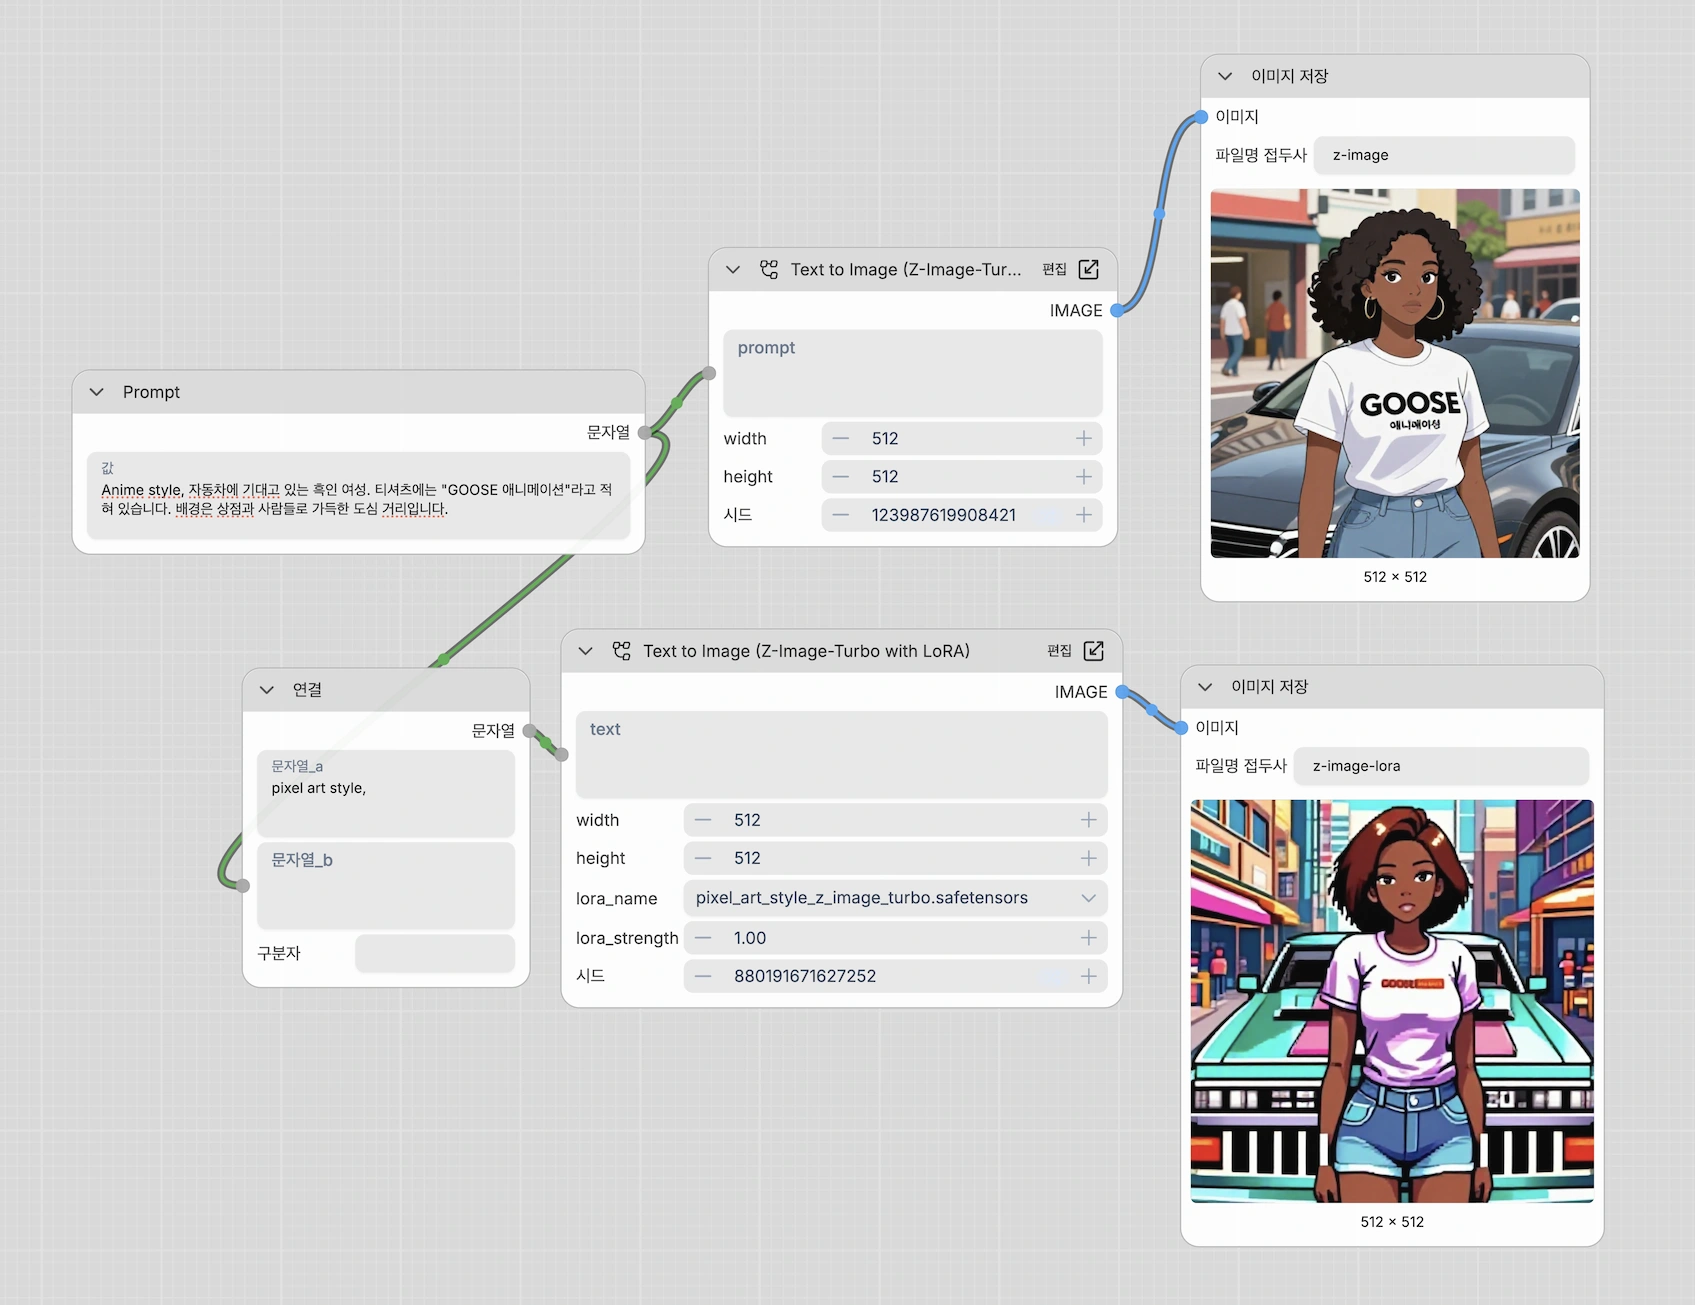Viewport: 1695px width, 1305px height.
Task: Collapse the z-image-lora 이미지 저장 node
Action: (x=1205, y=687)
